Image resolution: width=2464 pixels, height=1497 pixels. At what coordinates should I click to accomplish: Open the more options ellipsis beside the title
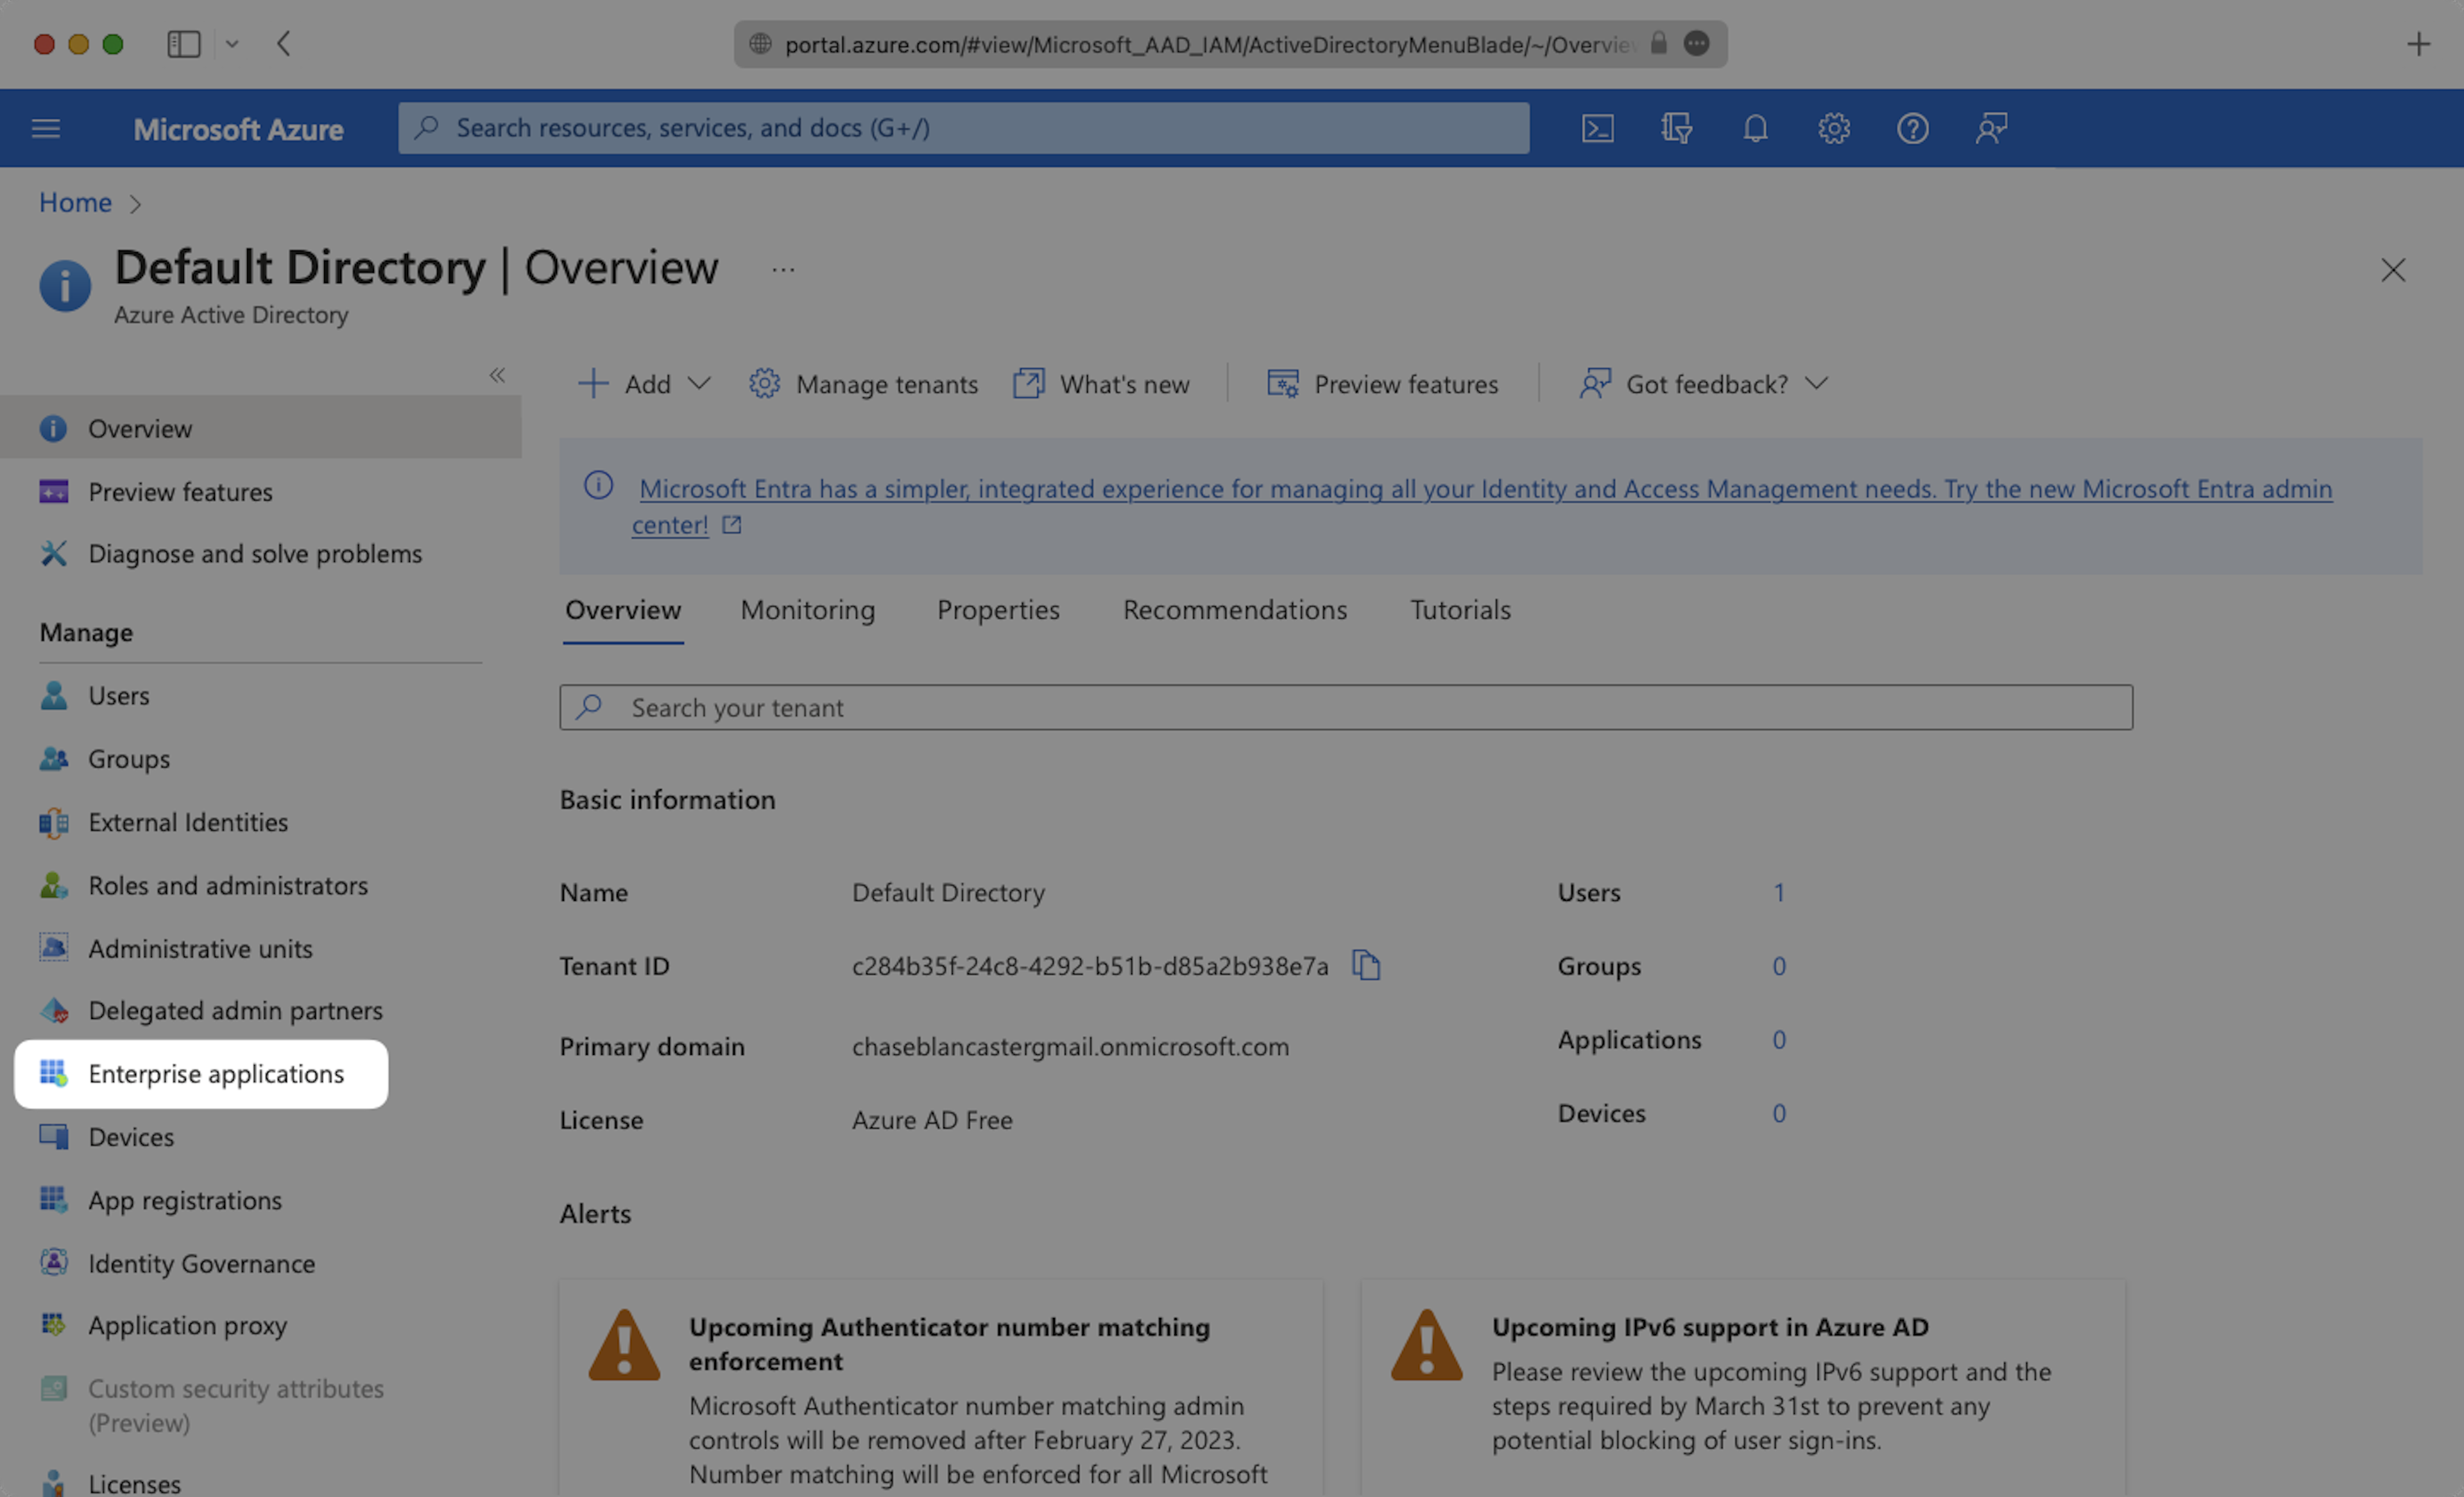[x=783, y=269]
